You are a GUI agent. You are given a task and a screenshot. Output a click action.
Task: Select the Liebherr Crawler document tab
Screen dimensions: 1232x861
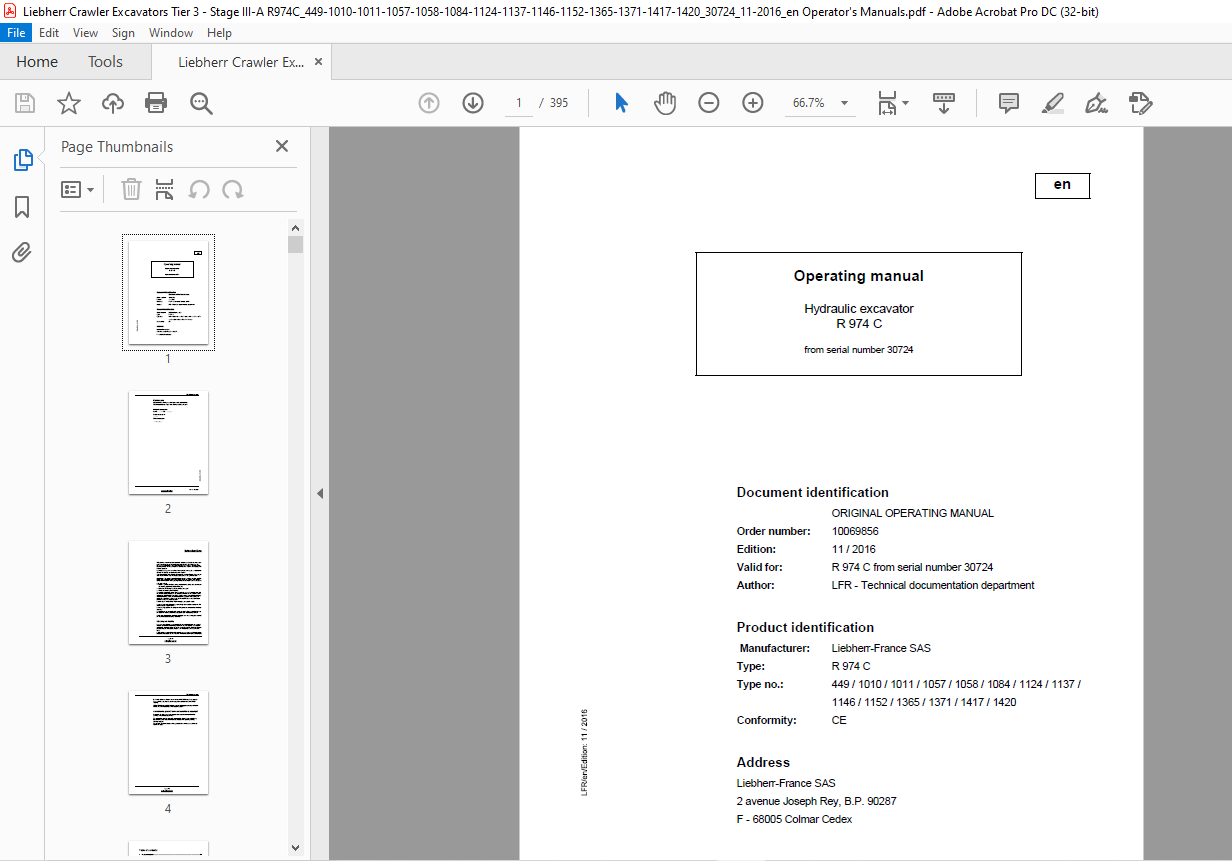point(241,62)
